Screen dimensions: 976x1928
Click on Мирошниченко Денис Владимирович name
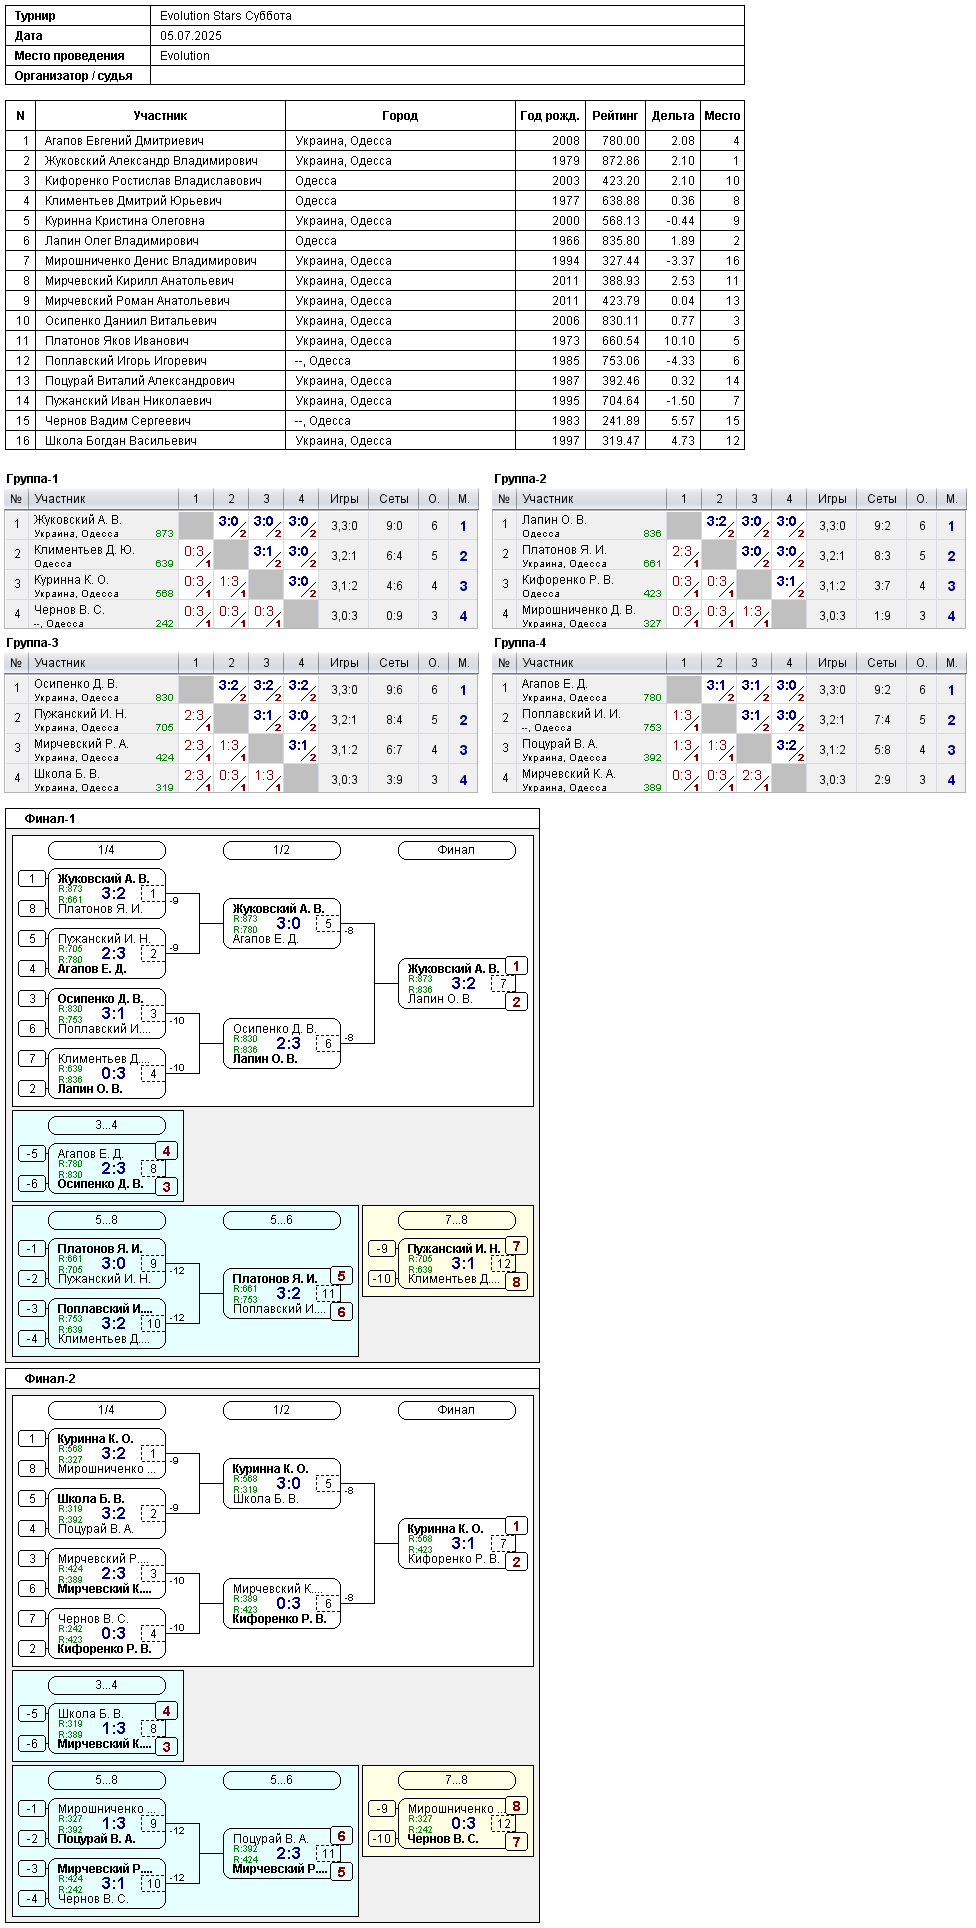pyautogui.click(x=150, y=261)
